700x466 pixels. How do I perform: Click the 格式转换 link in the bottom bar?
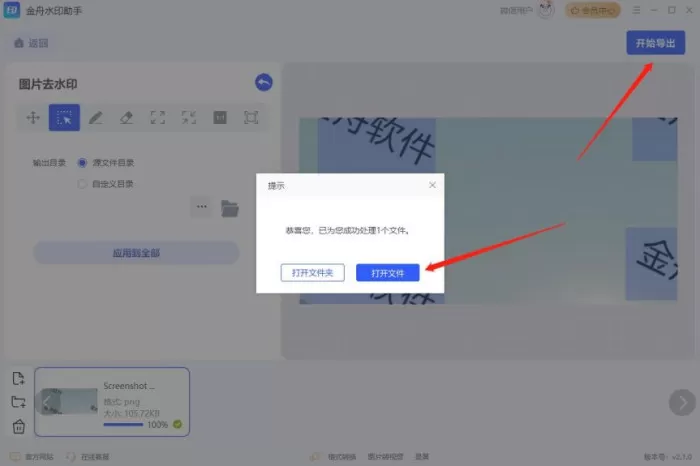(342, 457)
